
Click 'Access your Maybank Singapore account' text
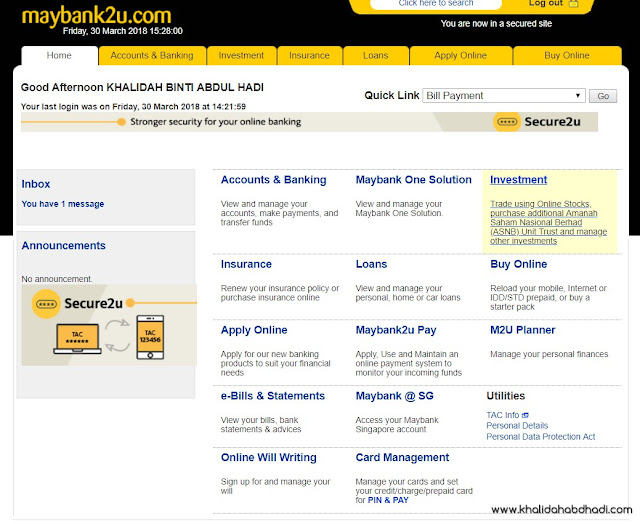click(397, 425)
